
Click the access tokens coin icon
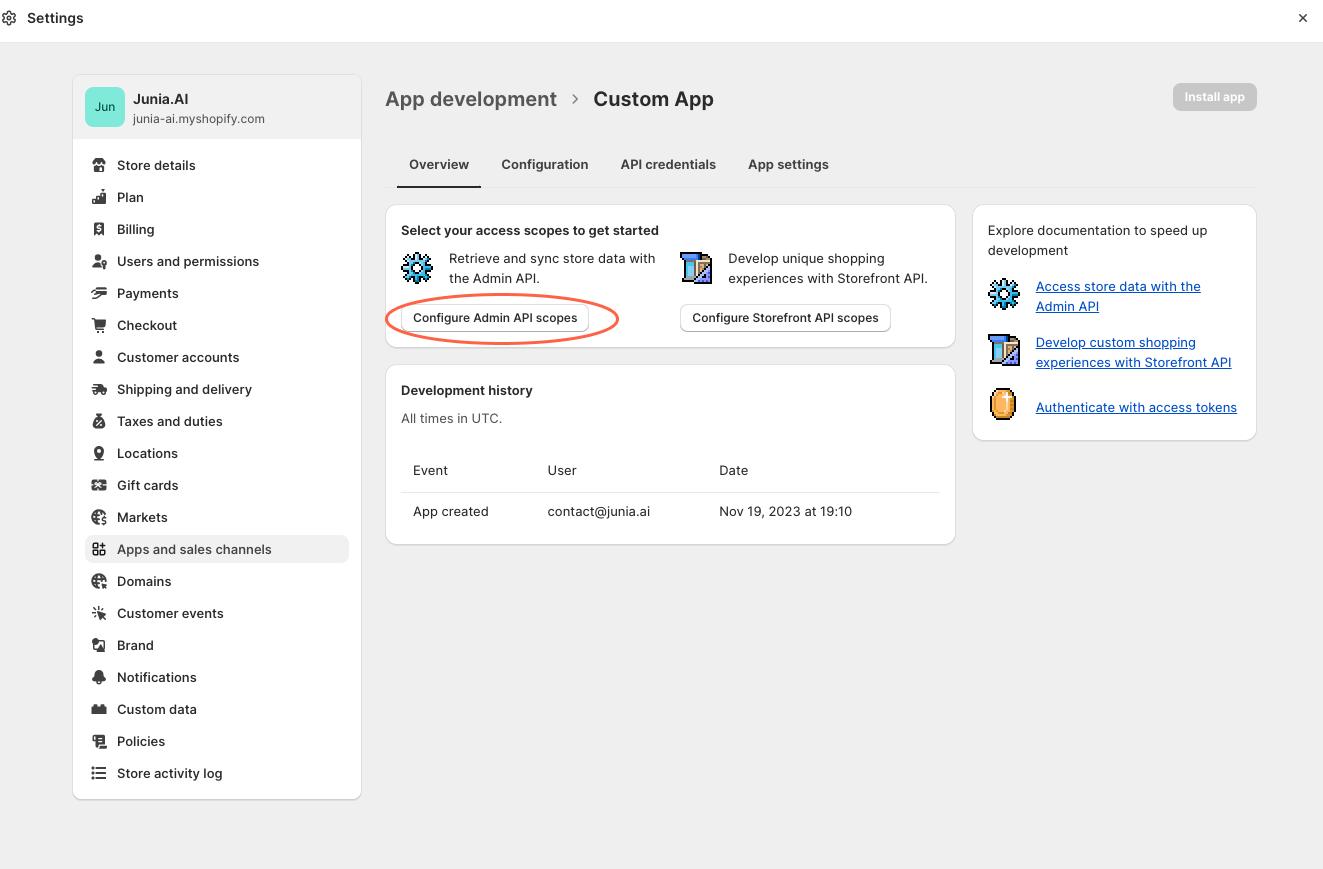tap(1003, 404)
